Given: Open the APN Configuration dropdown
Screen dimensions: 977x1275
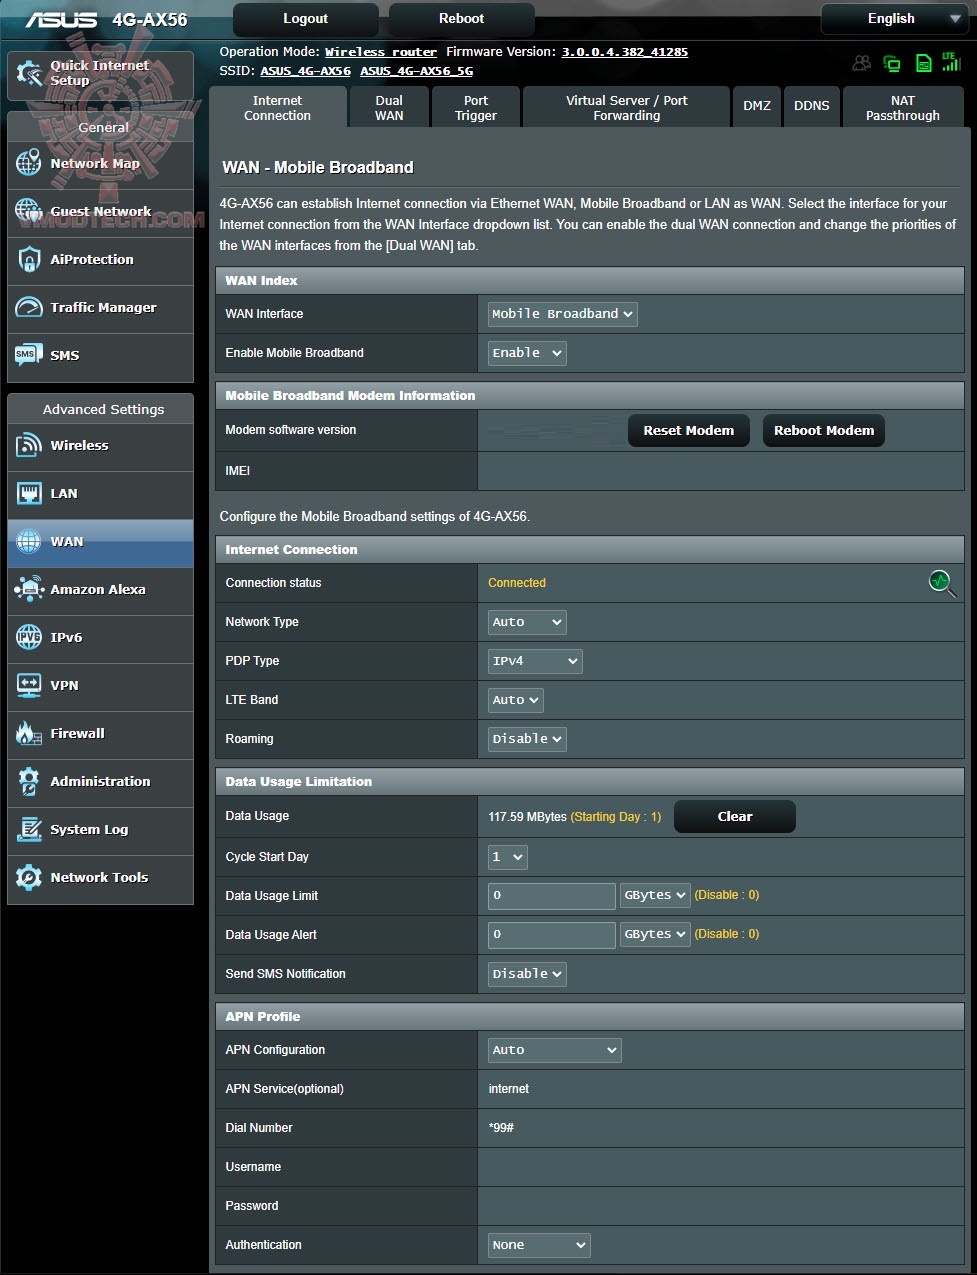Looking at the screenshot, I should click(x=554, y=1050).
